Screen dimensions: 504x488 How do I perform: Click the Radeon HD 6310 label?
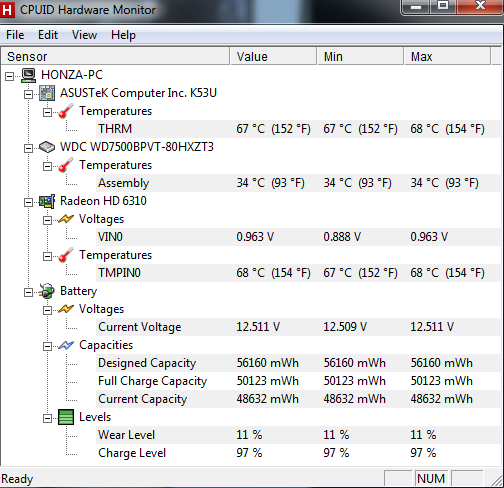(103, 201)
